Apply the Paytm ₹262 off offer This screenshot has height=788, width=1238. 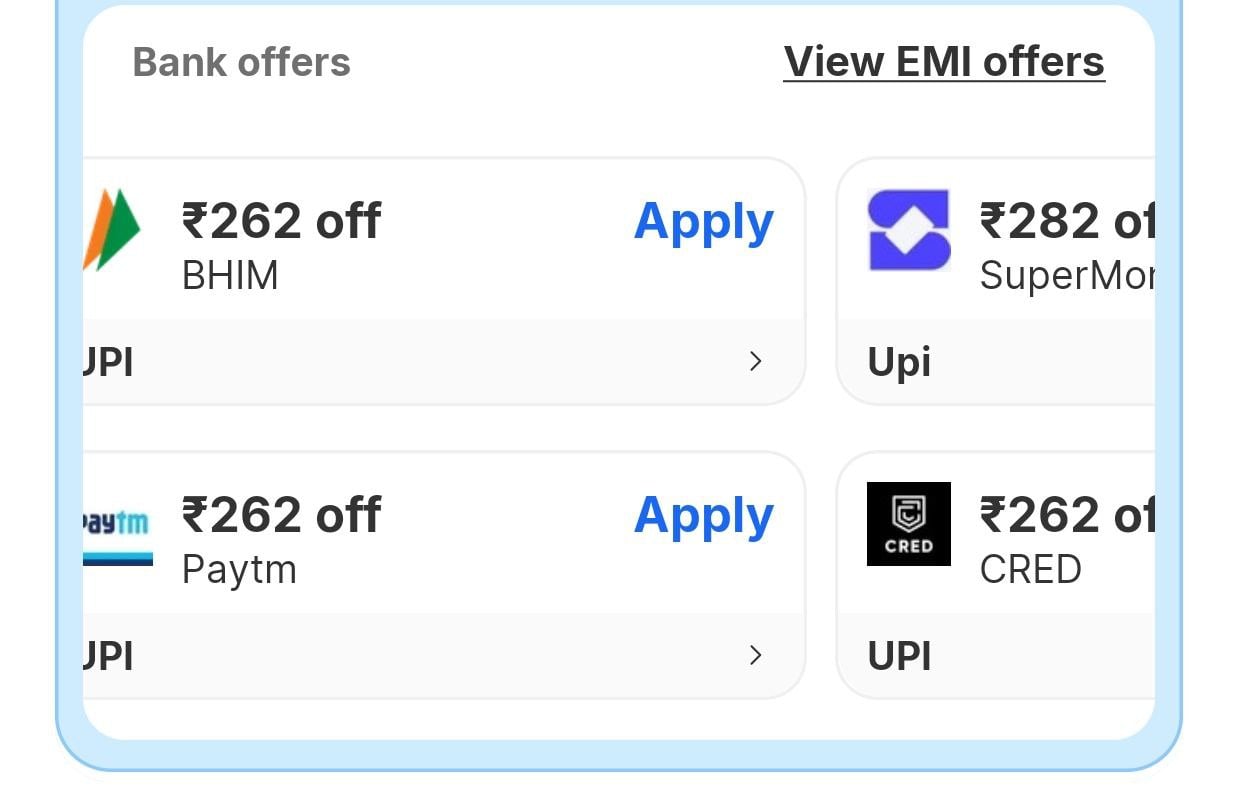pos(703,516)
